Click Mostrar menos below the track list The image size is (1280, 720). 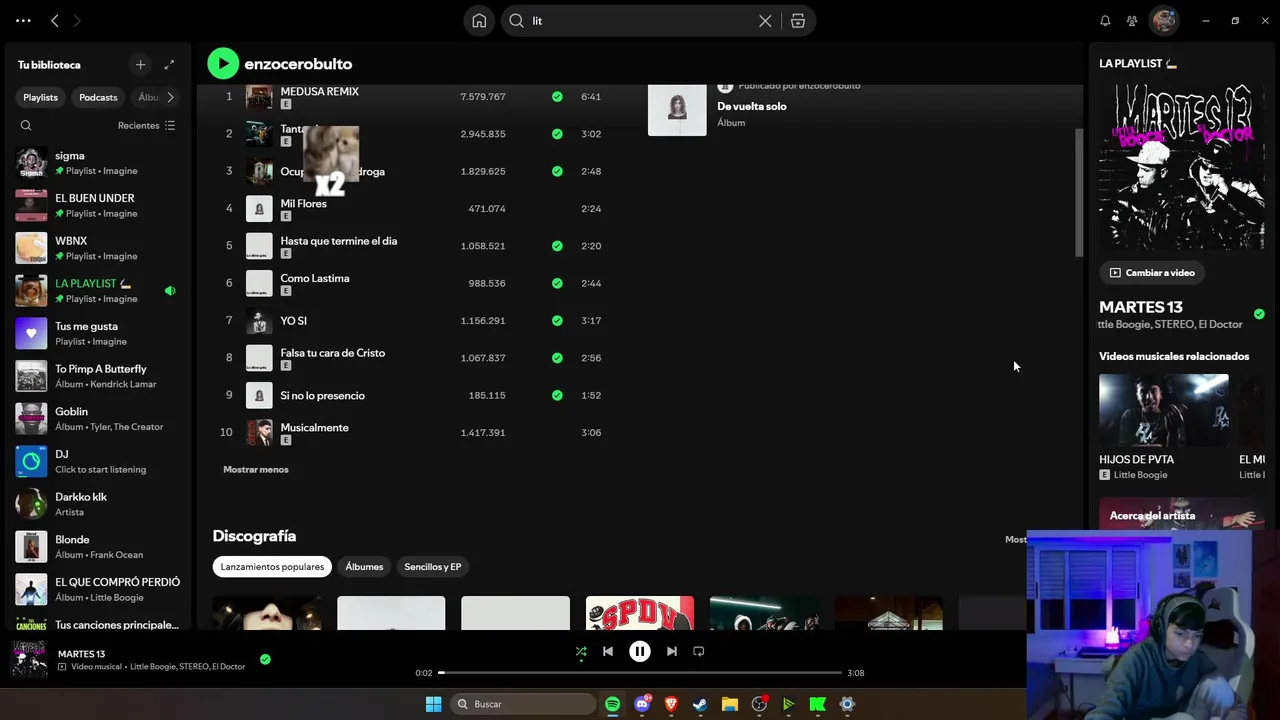pyautogui.click(x=256, y=470)
